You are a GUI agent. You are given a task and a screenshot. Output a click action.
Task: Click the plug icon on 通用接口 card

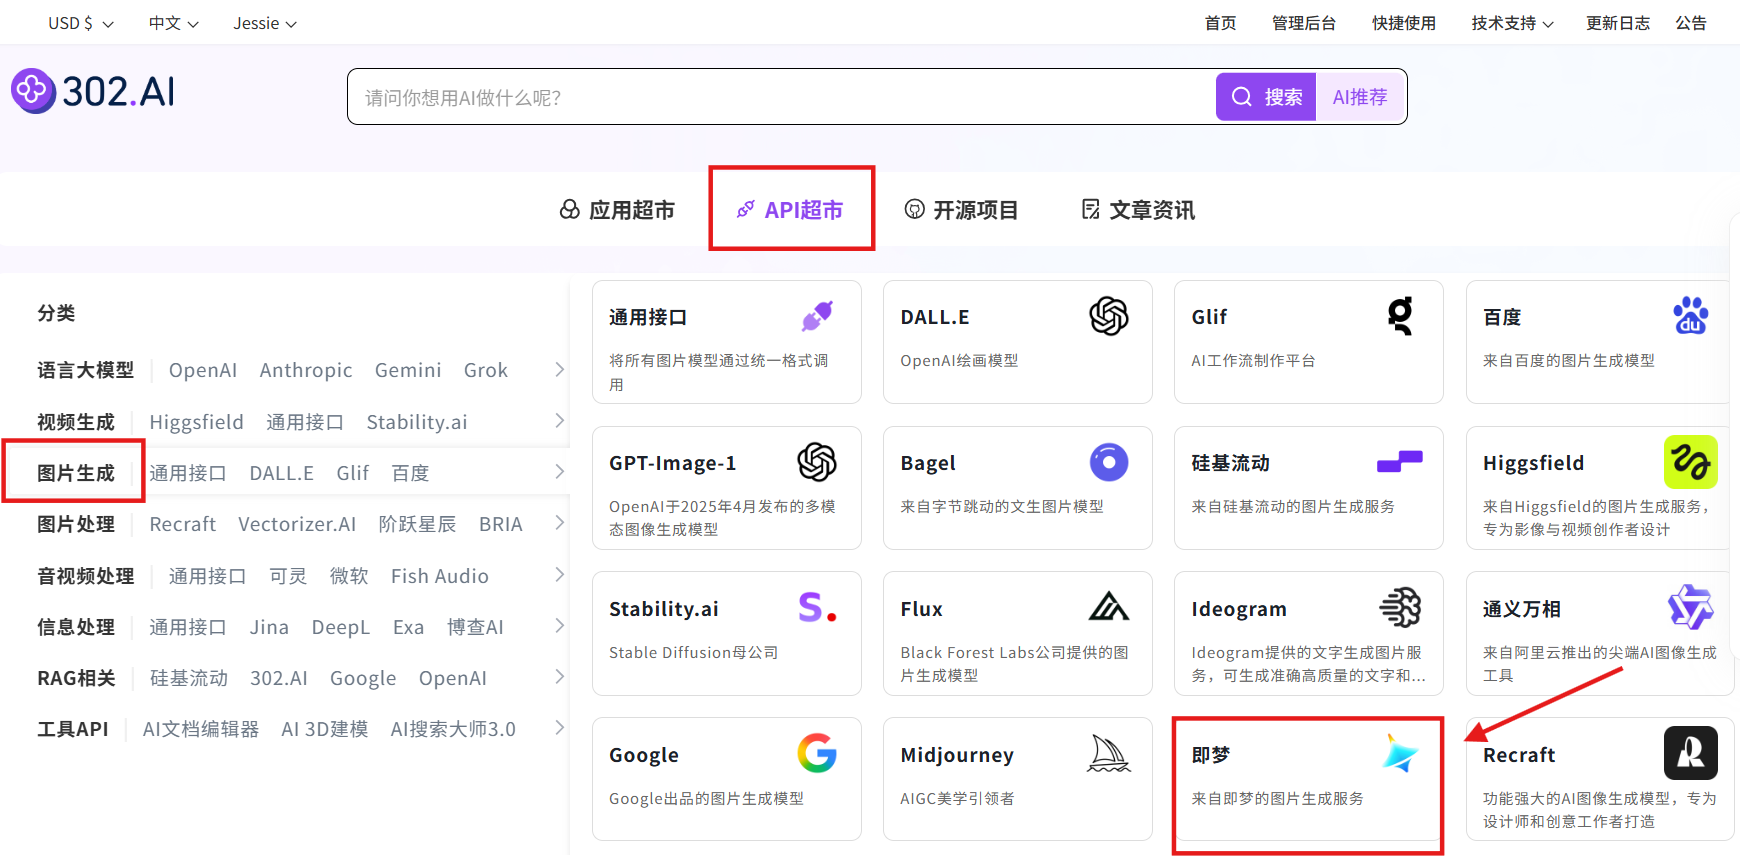817,317
